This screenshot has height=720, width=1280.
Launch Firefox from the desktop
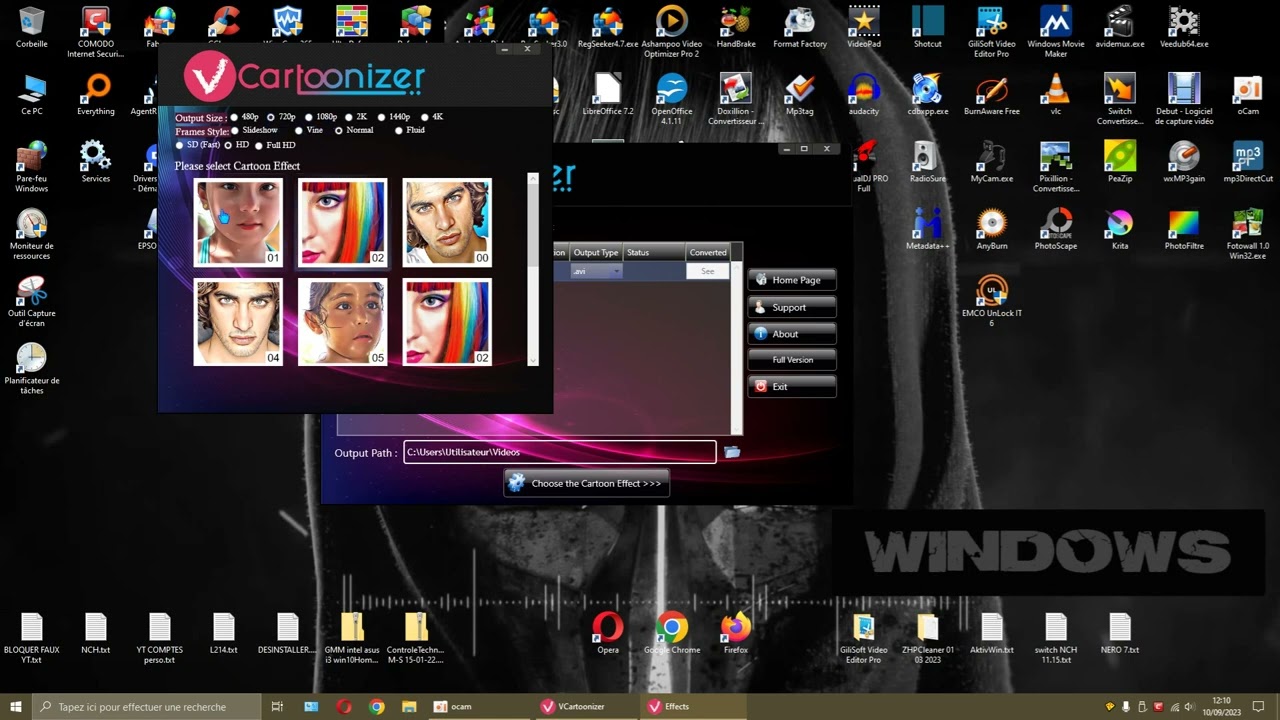736,633
